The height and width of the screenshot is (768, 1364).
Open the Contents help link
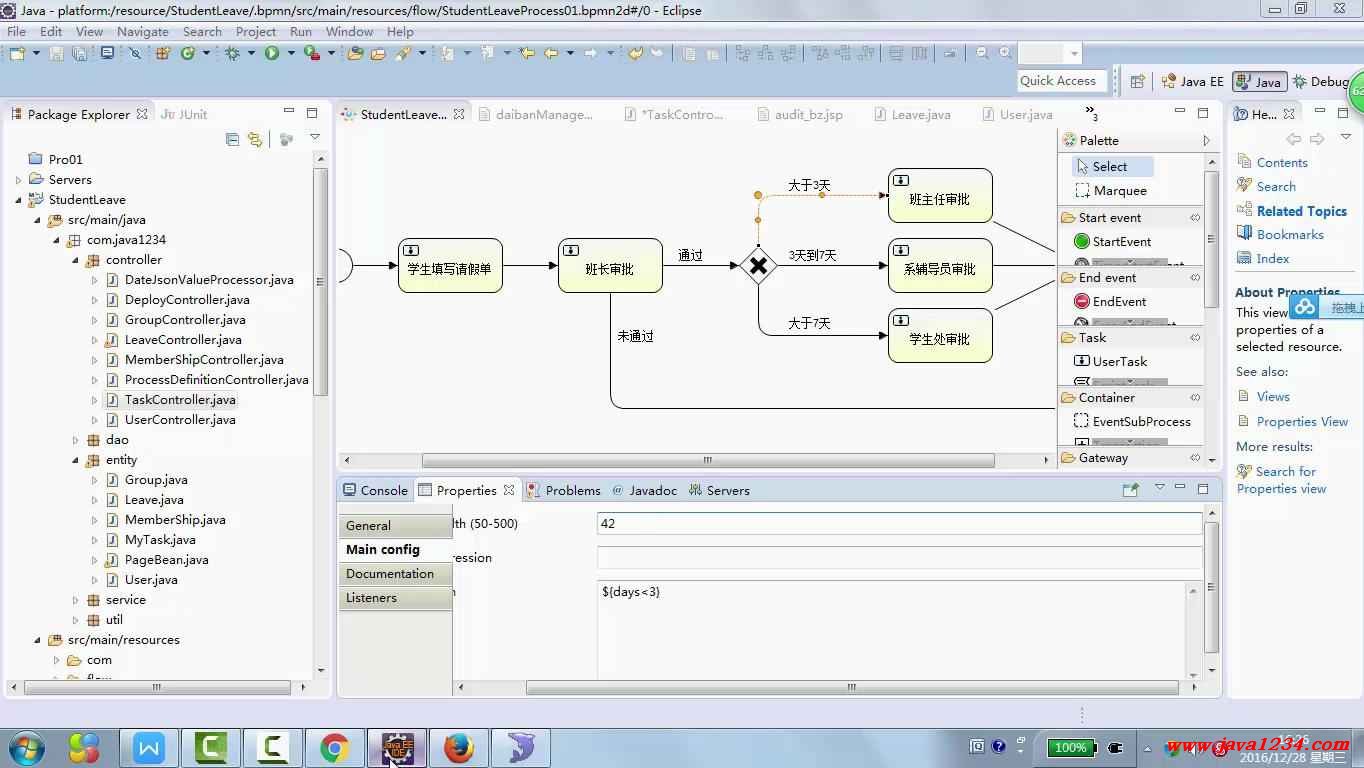pos(1282,162)
